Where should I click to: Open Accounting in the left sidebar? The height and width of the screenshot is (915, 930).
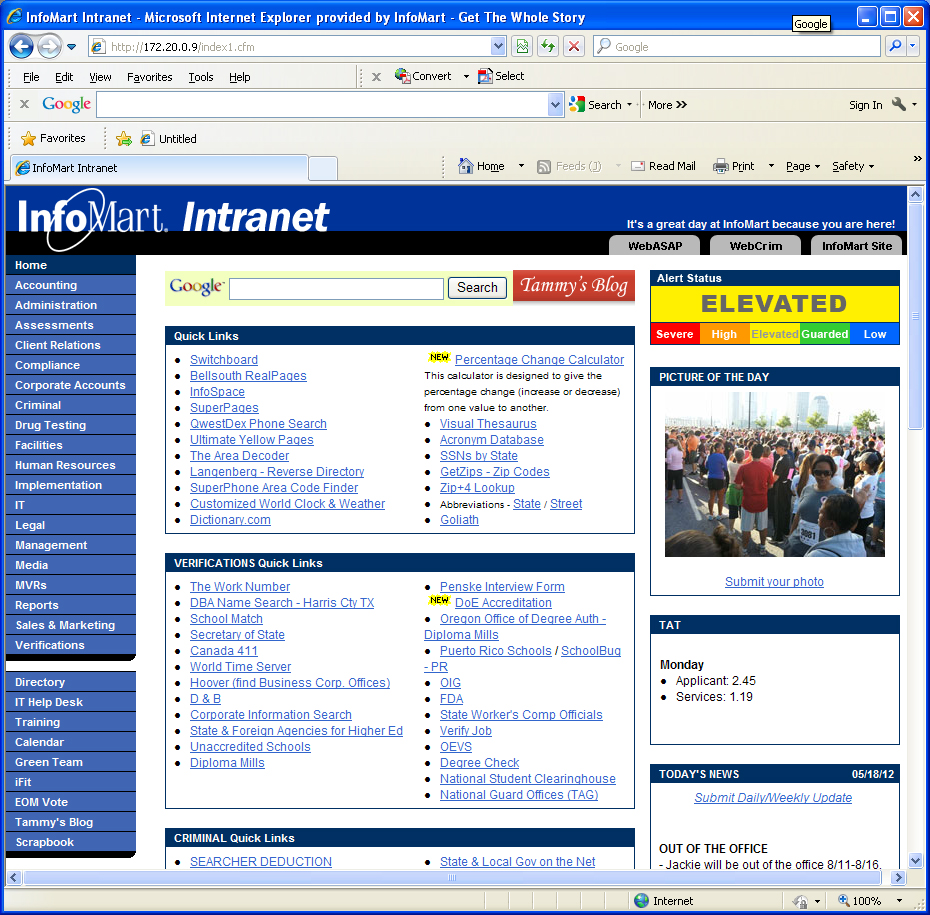point(71,285)
